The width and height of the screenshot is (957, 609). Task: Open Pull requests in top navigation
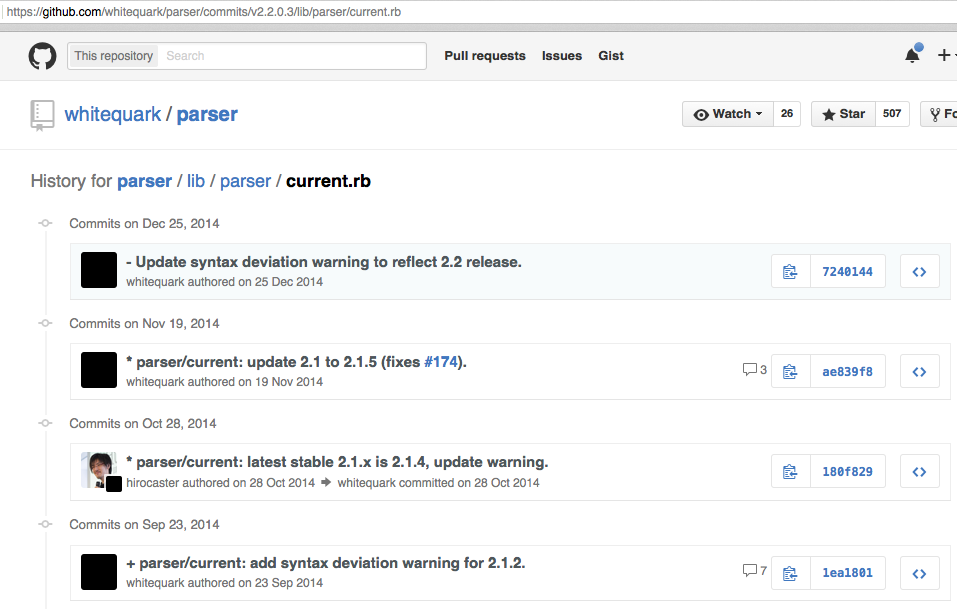pyautogui.click(x=484, y=56)
